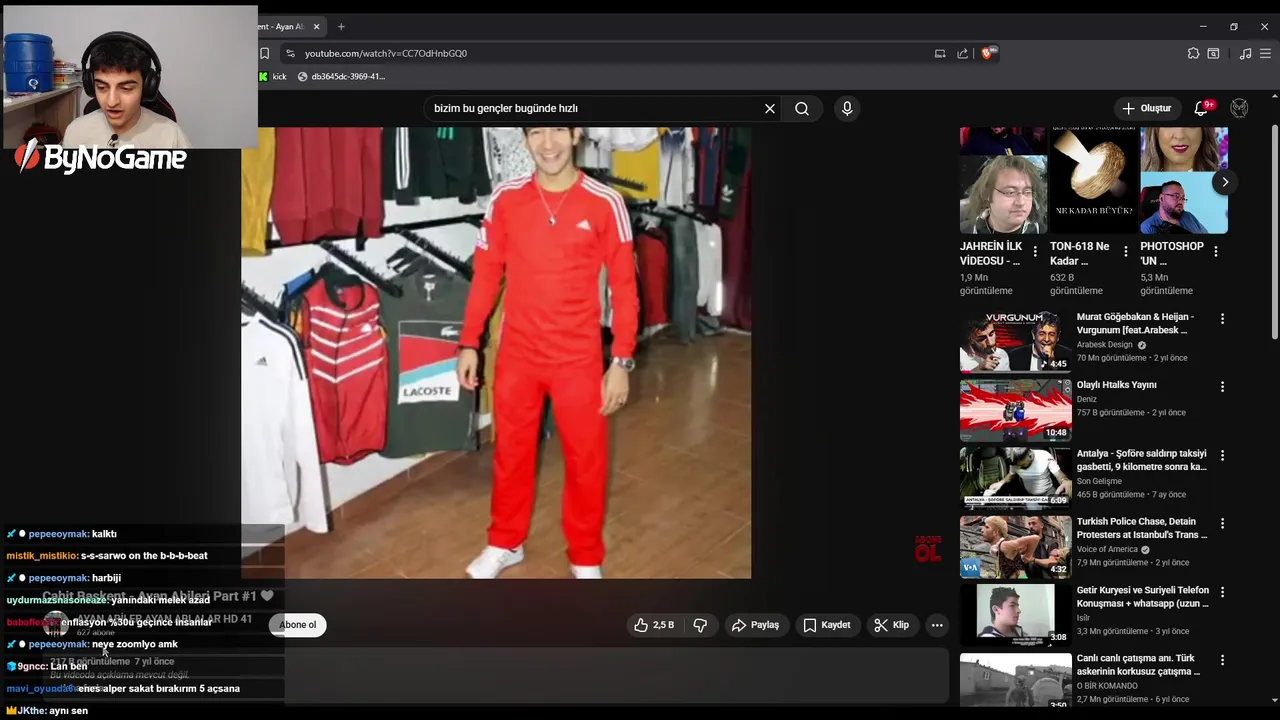The height and width of the screenshot is (720, 1280).
Task: Open Turkish Police Chase video title
Action: coord(1141,528)
